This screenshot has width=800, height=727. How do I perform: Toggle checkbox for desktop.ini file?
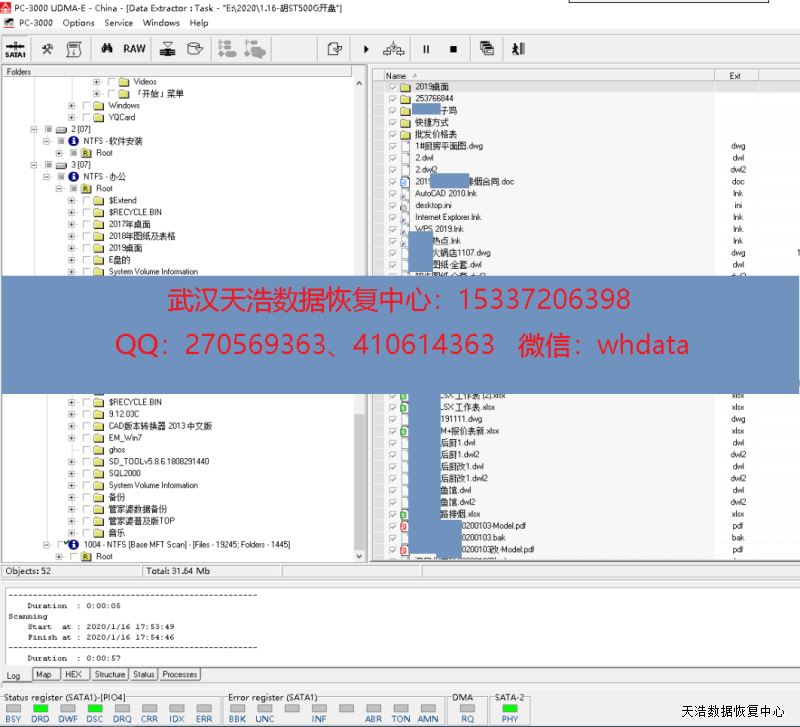pyautogui.click(x=393, y=205)
